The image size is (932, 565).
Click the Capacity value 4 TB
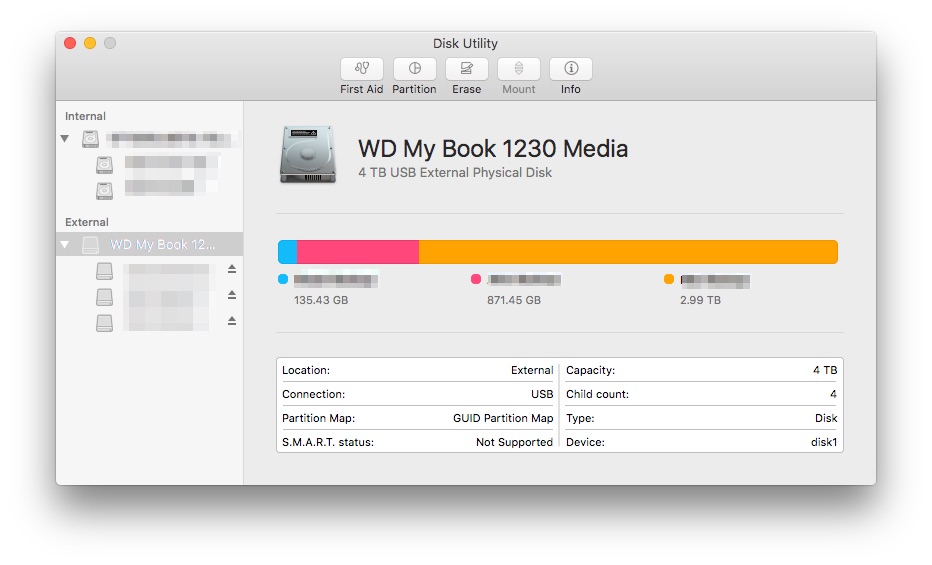pos(825,370)
